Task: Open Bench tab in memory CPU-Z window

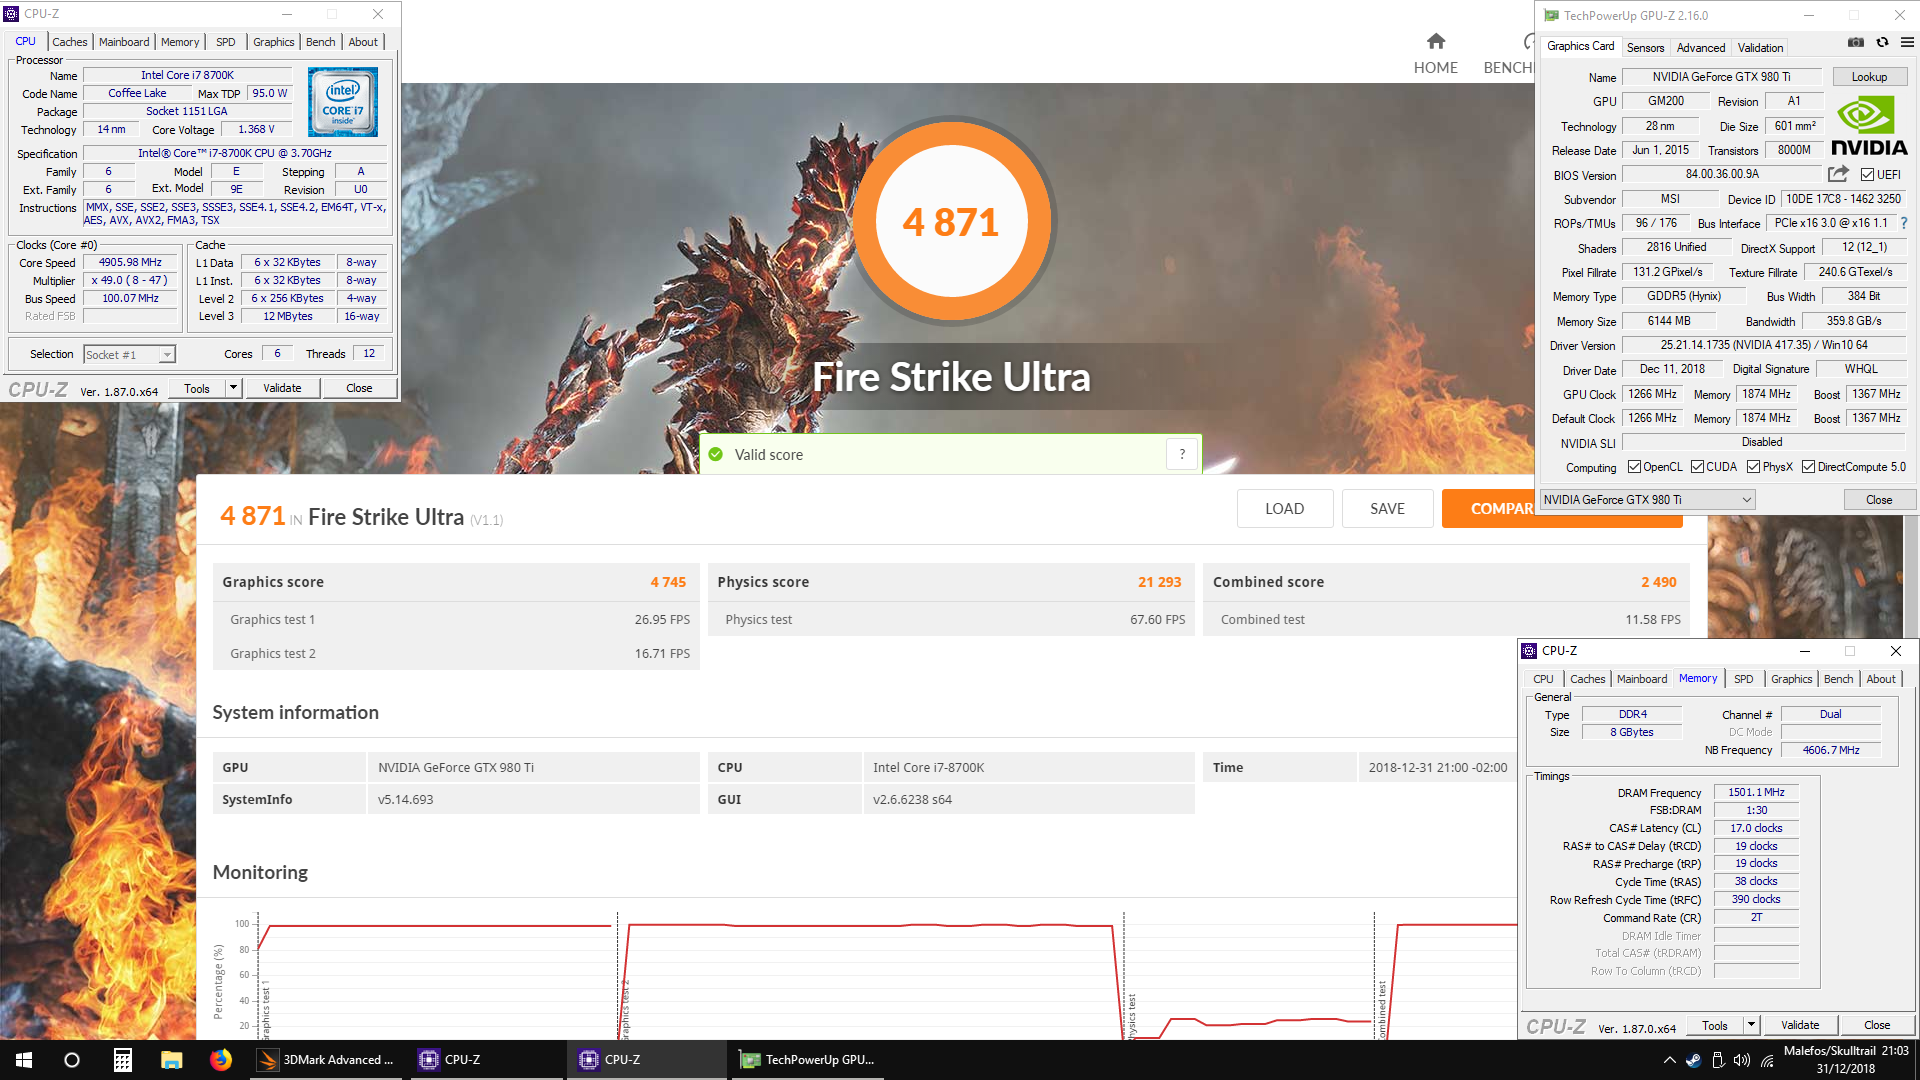Action: click(x=1838, y=679)
